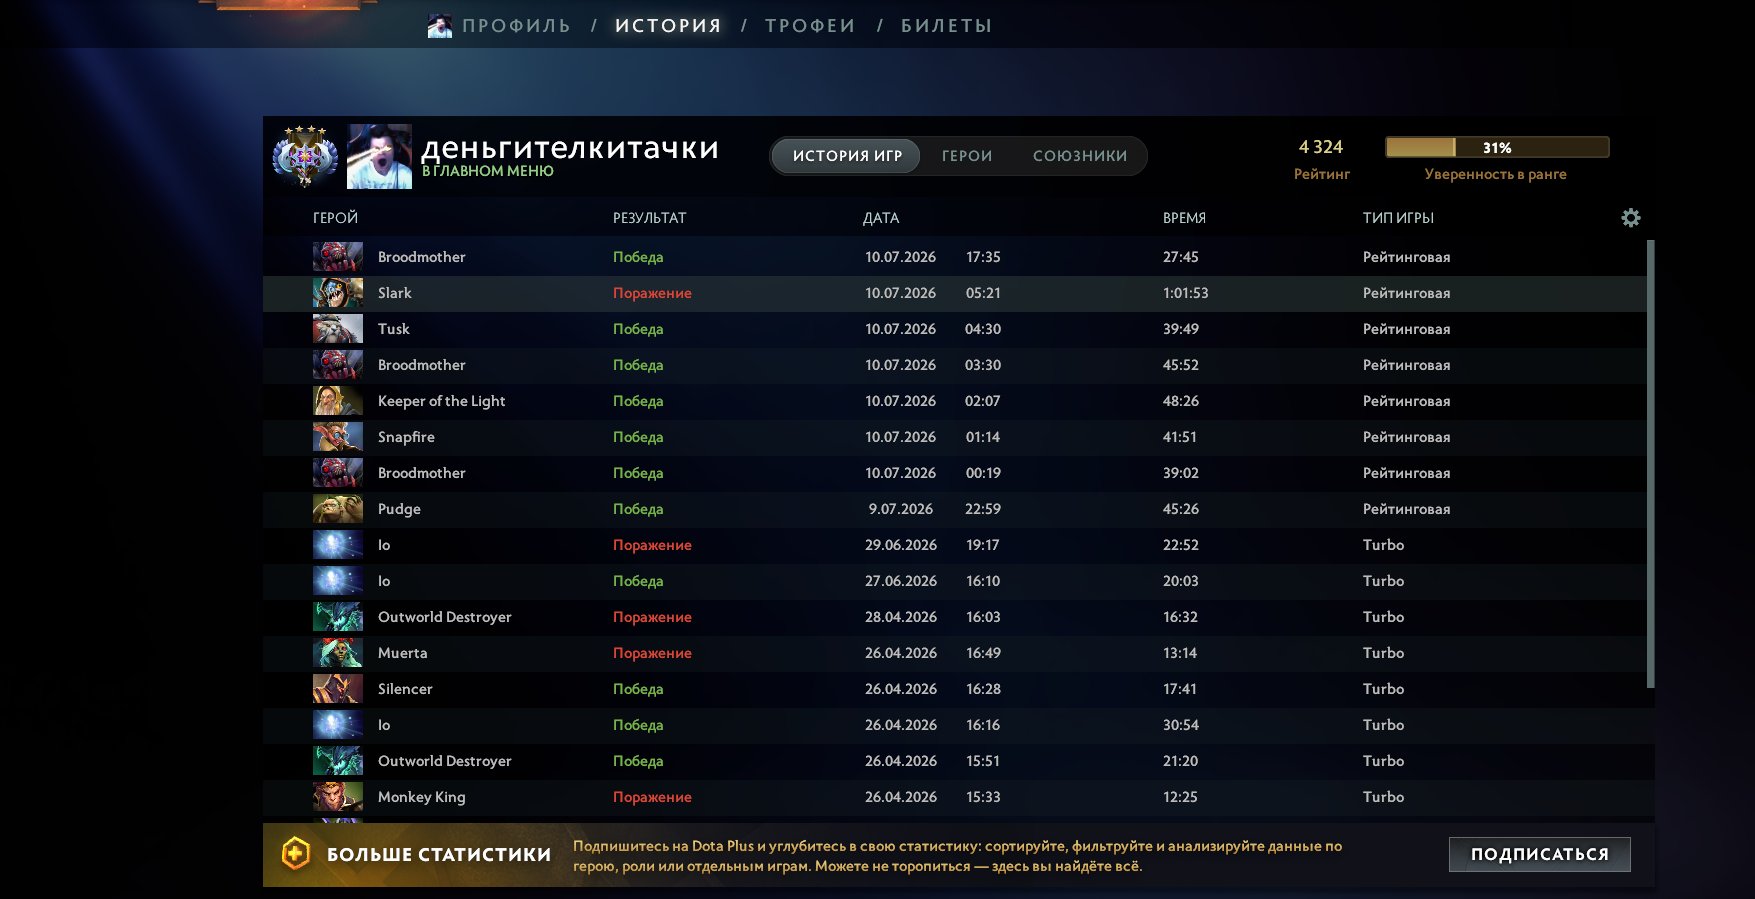Click the ПОДПИСАТЬСЯ button

1540,854
